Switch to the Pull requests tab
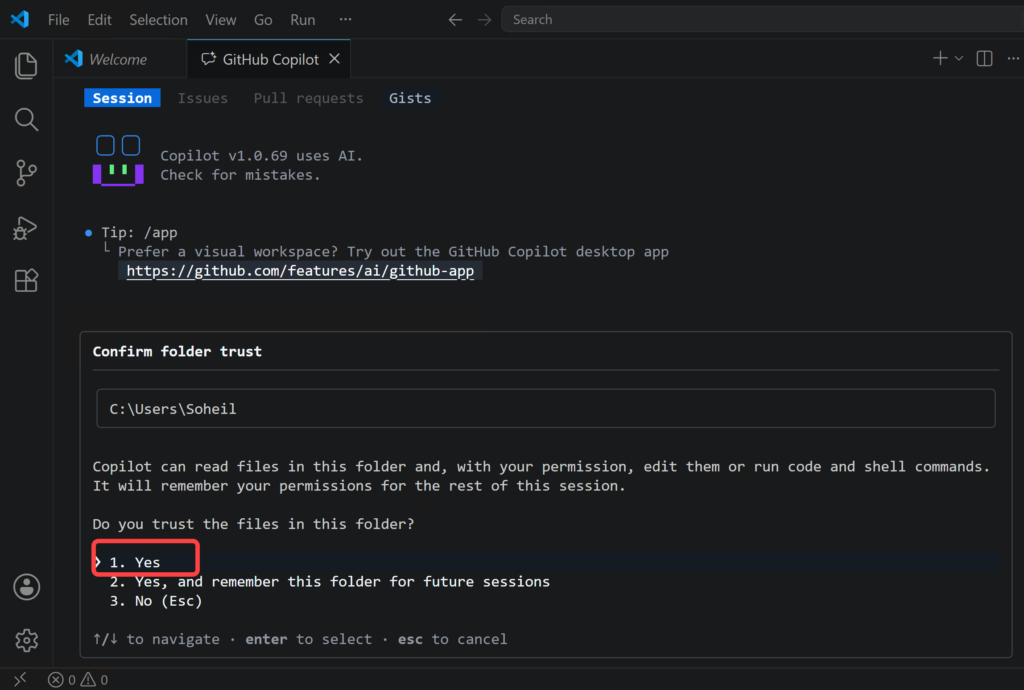Viewport: 1024px width, 690px height. [308, 98]
